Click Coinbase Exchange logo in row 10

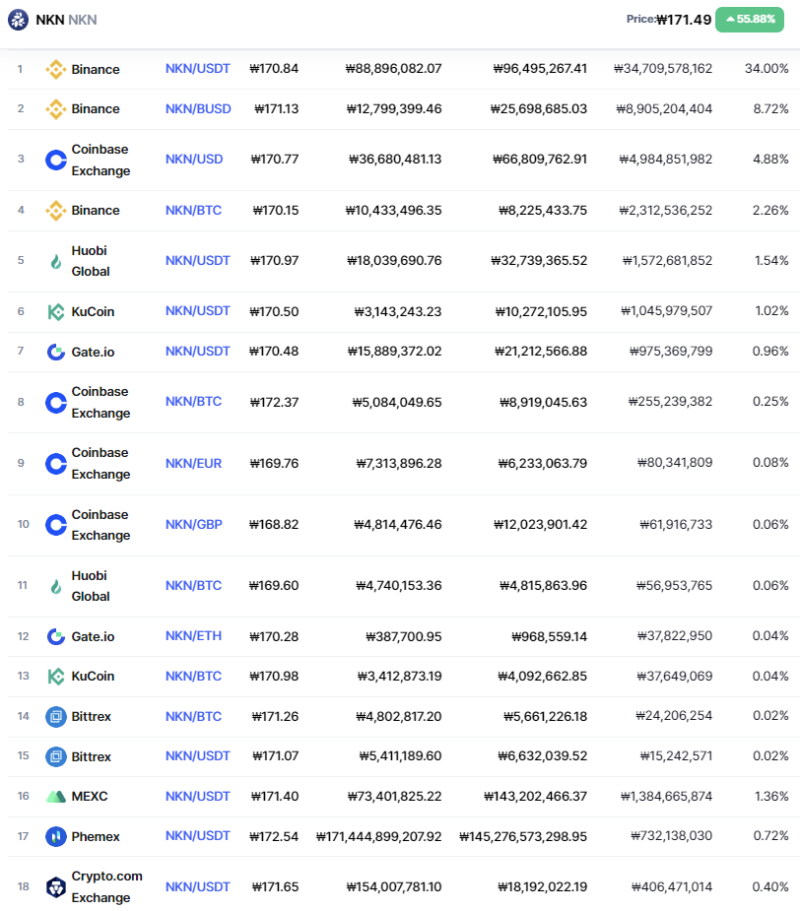(56, 525)
